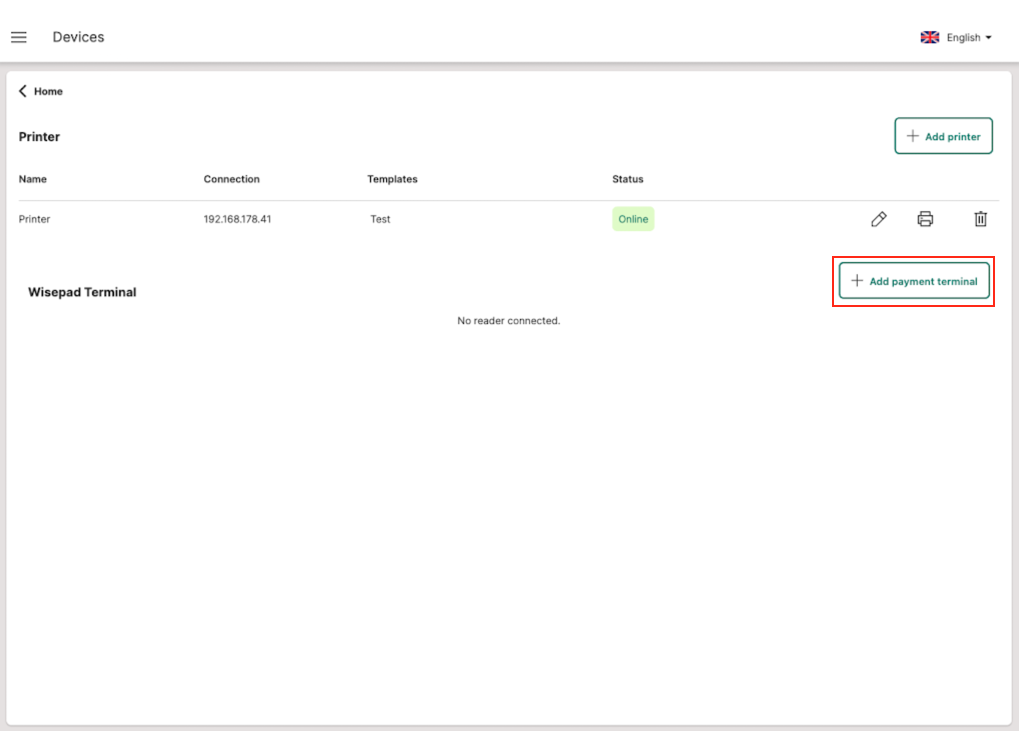Click the Status column header
This screenshot has height=731, width=1020.
coord(628,179)
